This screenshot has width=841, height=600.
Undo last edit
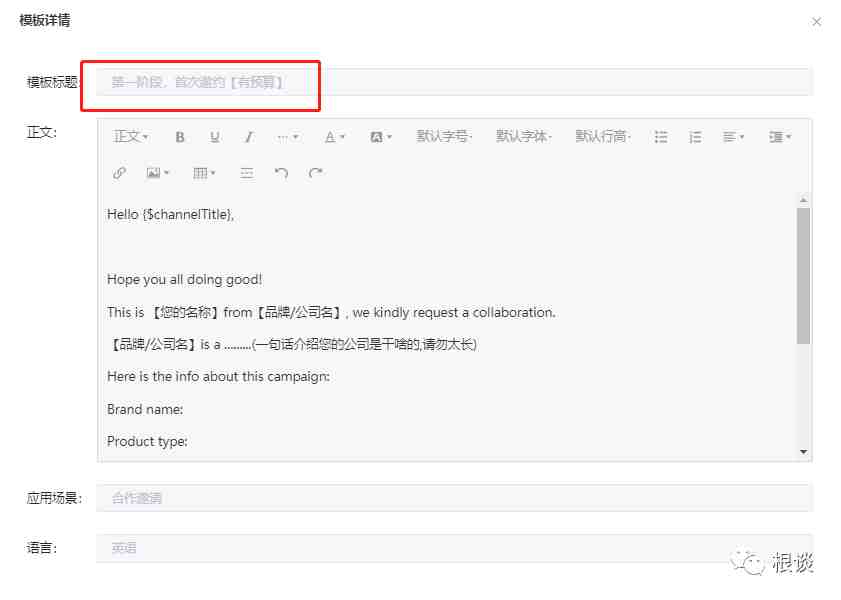pos(281,173)
